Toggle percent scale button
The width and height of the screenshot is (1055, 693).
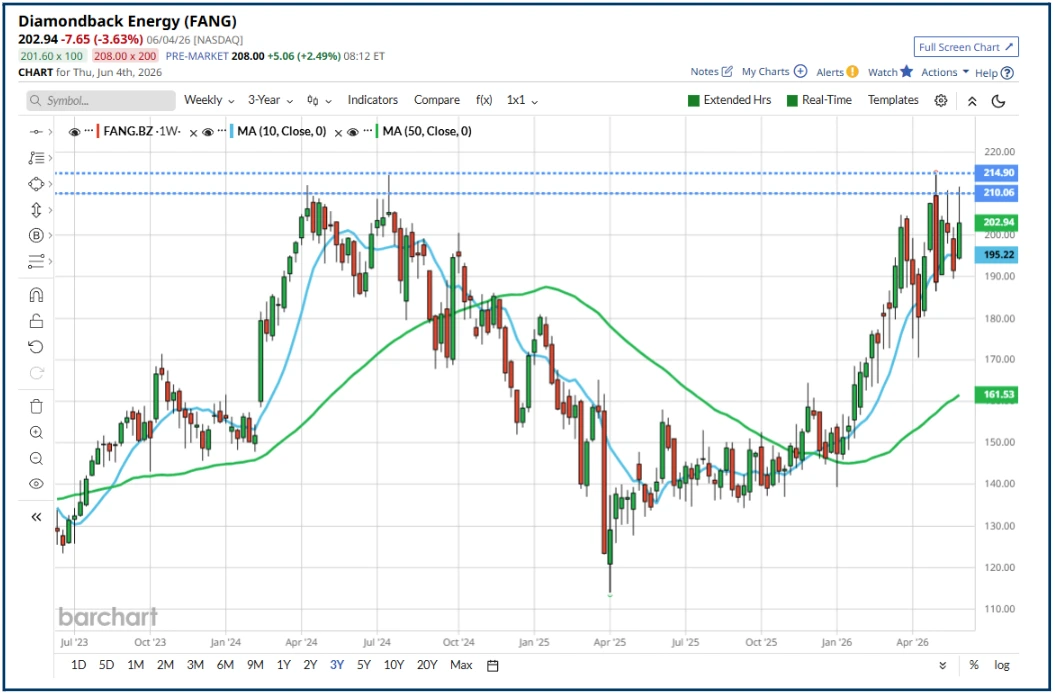point(974,665)
